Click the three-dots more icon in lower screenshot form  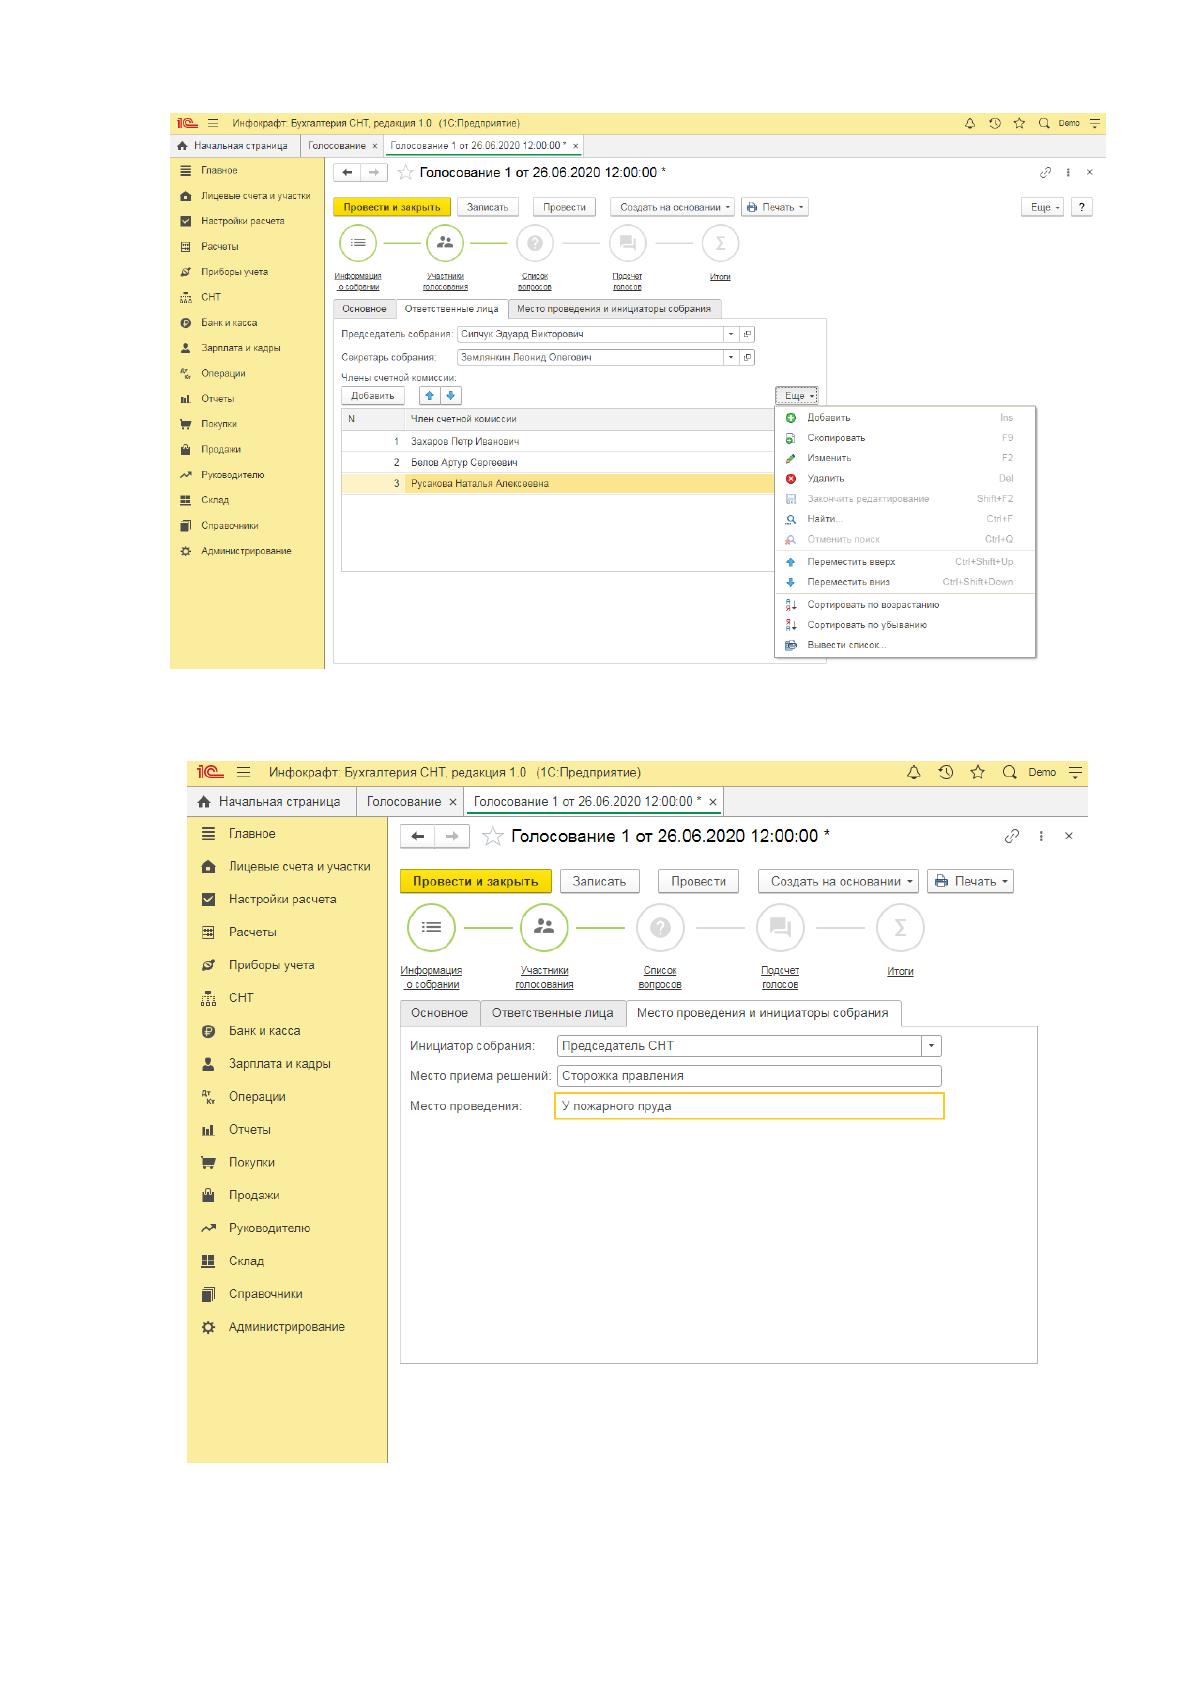click(x=1041, y=836)
